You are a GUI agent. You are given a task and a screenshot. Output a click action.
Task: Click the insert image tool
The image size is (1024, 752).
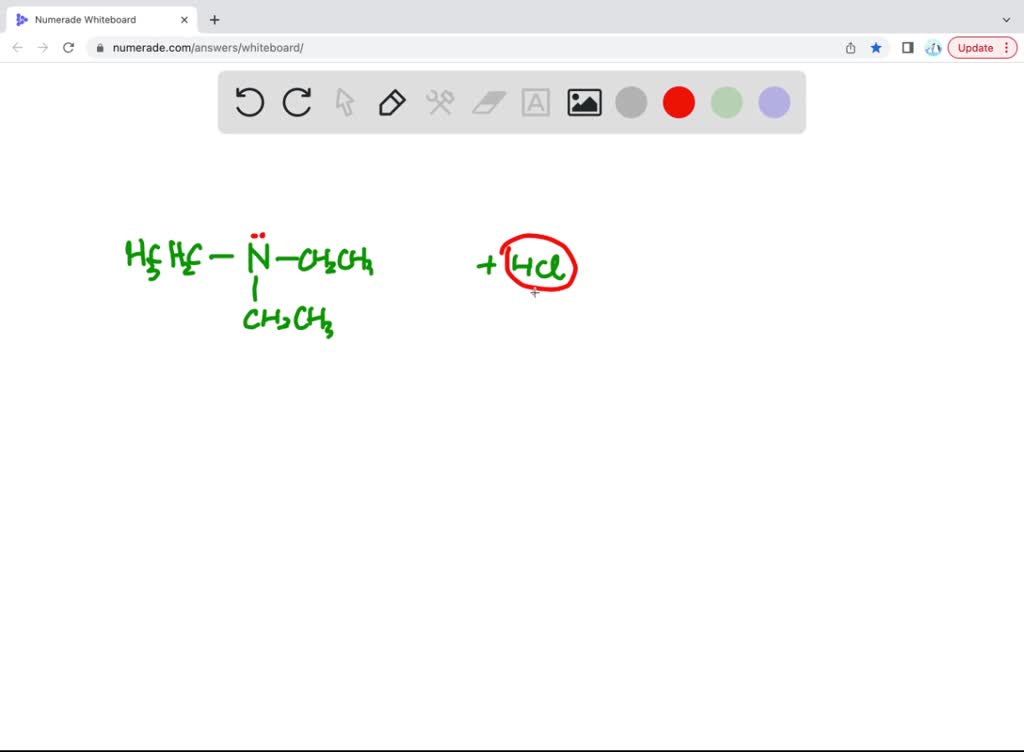[x=584, y=102]
